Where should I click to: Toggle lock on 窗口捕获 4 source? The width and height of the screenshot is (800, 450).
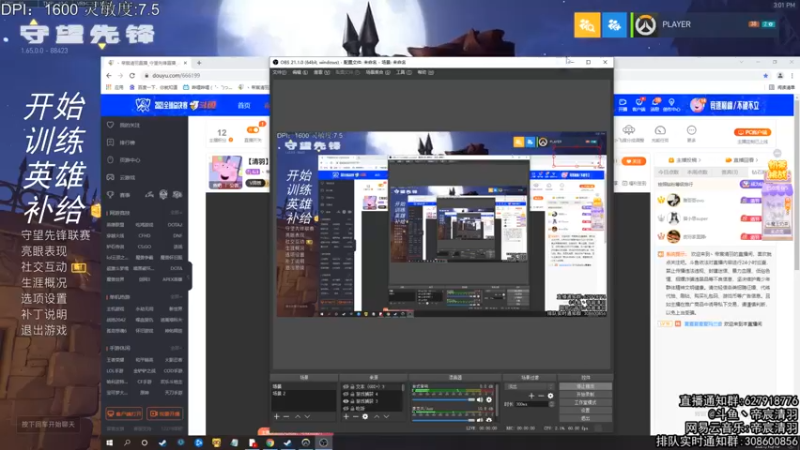(x=352, y=394)
